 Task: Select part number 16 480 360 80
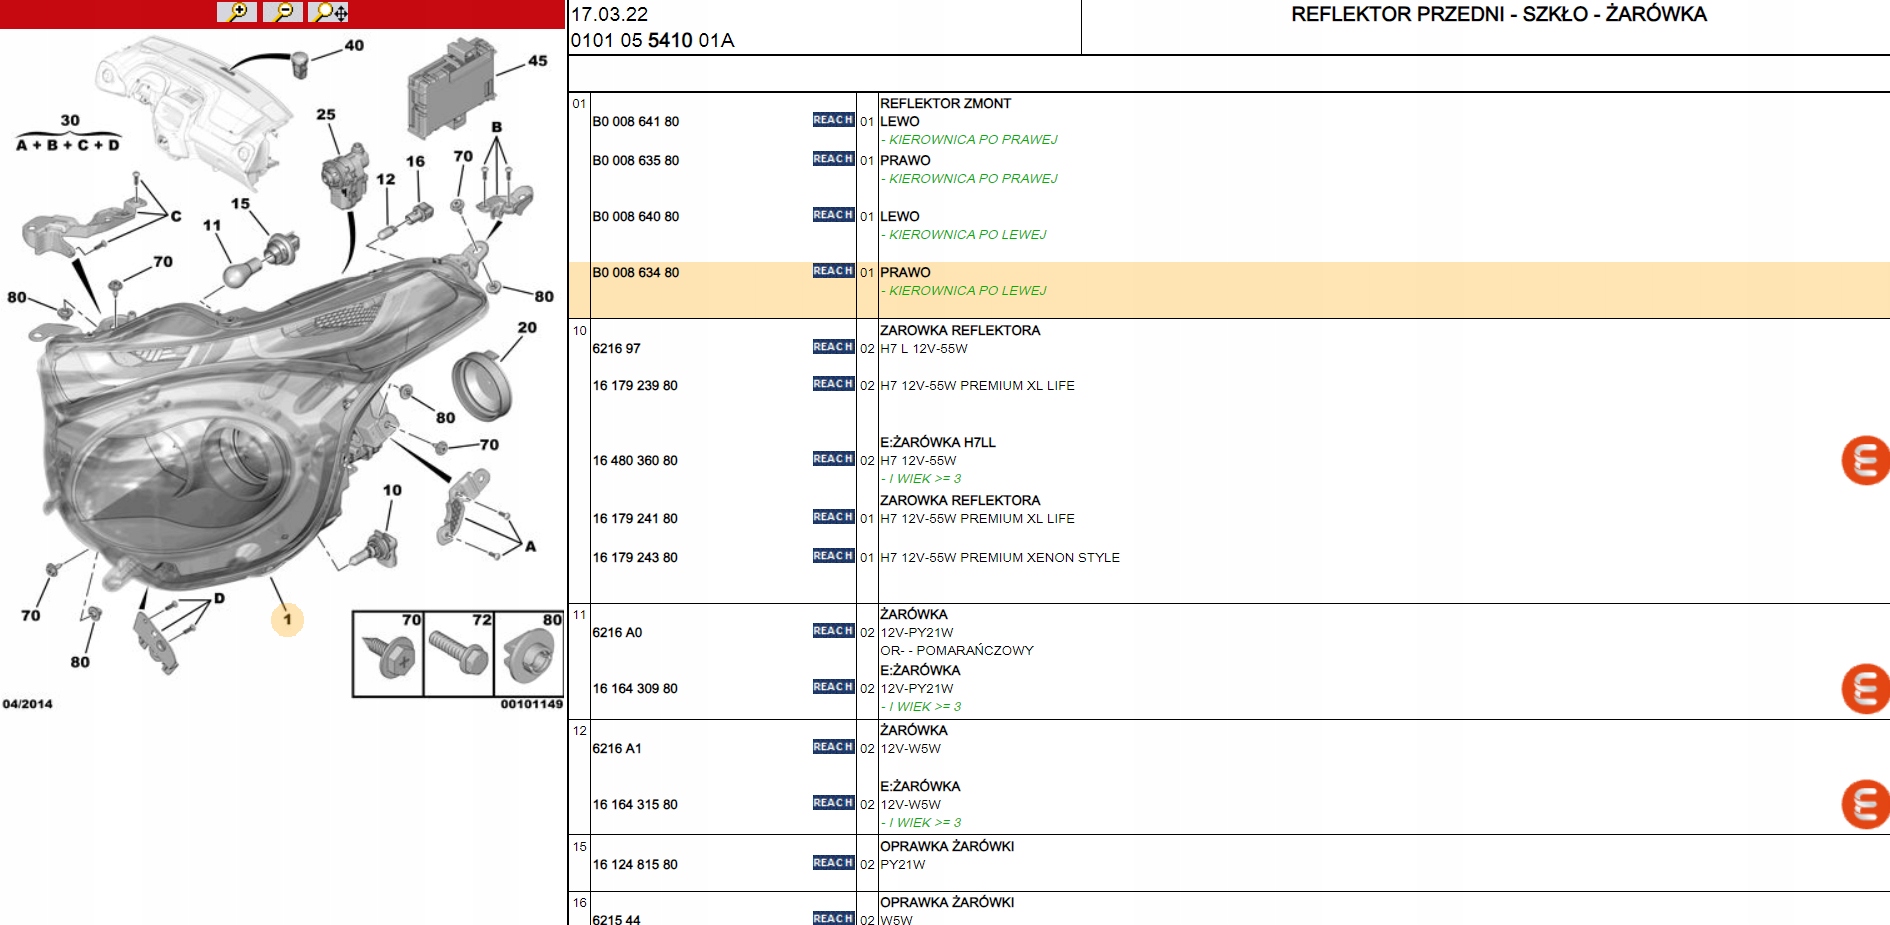pos(635,461)
